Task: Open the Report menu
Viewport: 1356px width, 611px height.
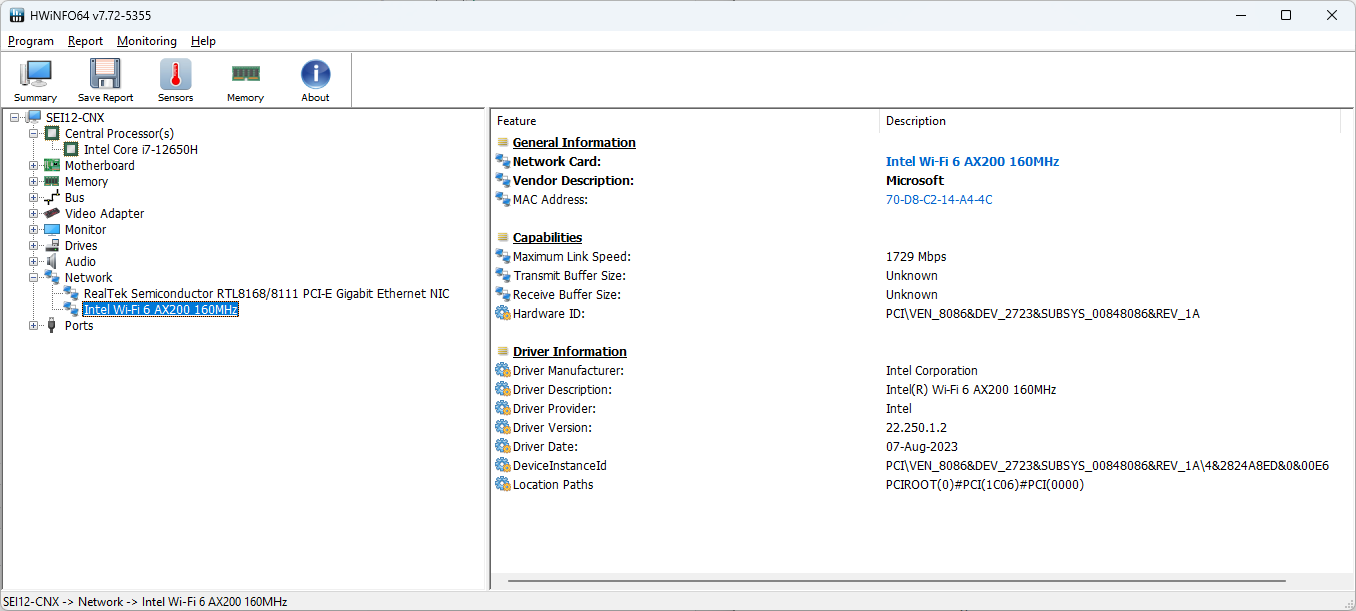Action: pos(86,41)
